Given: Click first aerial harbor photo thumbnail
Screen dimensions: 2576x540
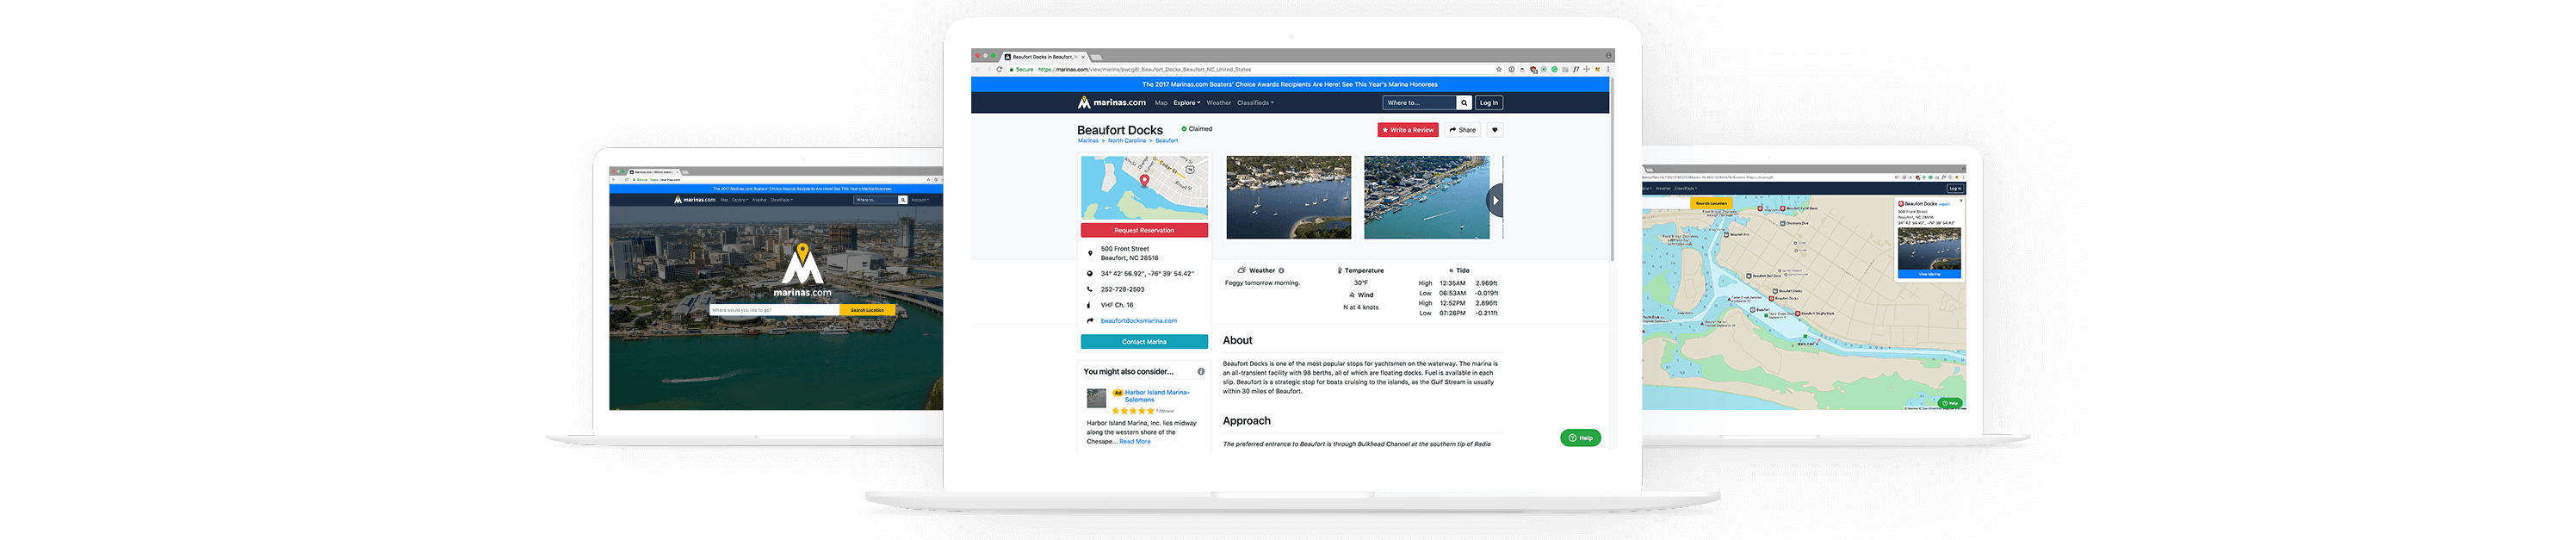Looking at the screenshot, I should (1288, 197).
